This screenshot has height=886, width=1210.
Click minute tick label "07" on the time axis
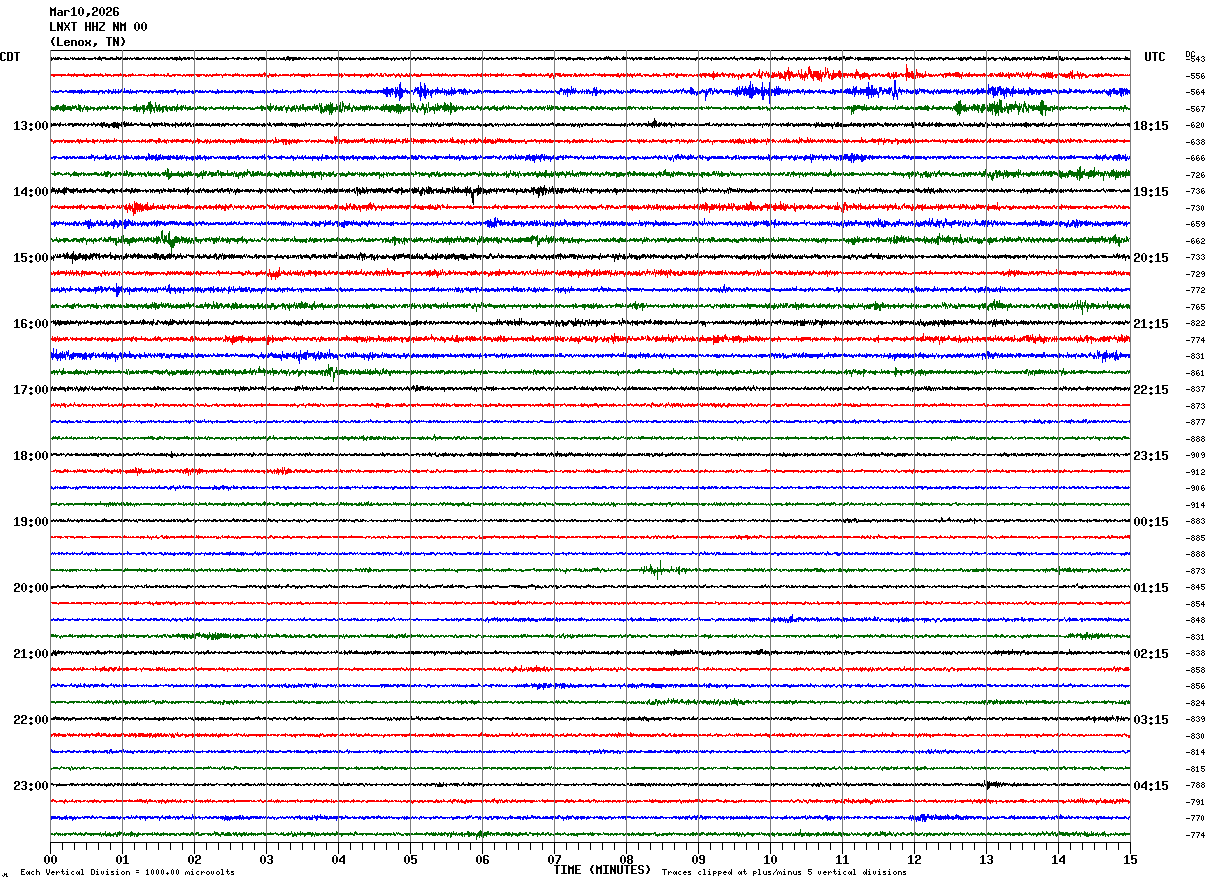point(554,859)
